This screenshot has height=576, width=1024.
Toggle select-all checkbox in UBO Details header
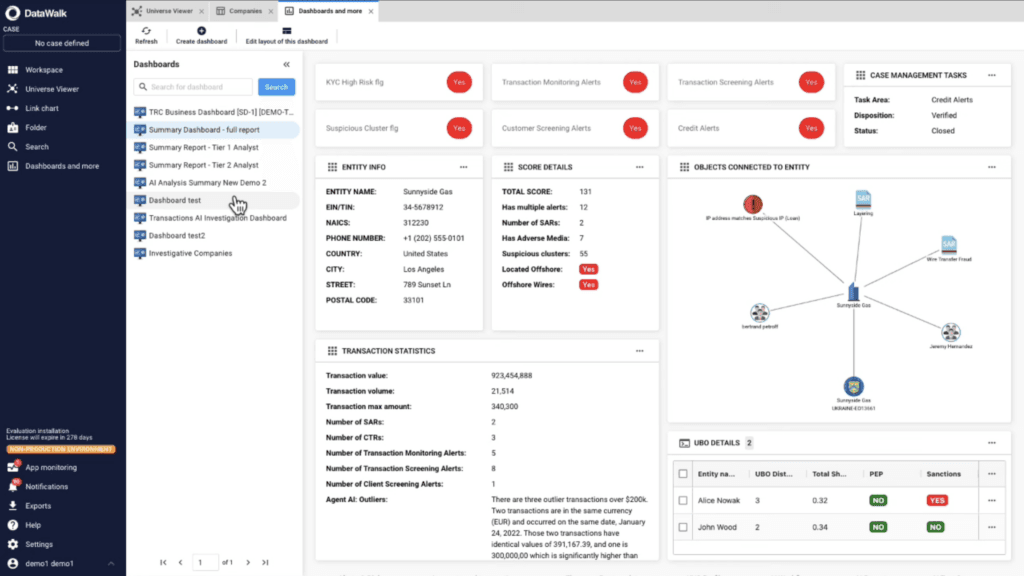683,473
